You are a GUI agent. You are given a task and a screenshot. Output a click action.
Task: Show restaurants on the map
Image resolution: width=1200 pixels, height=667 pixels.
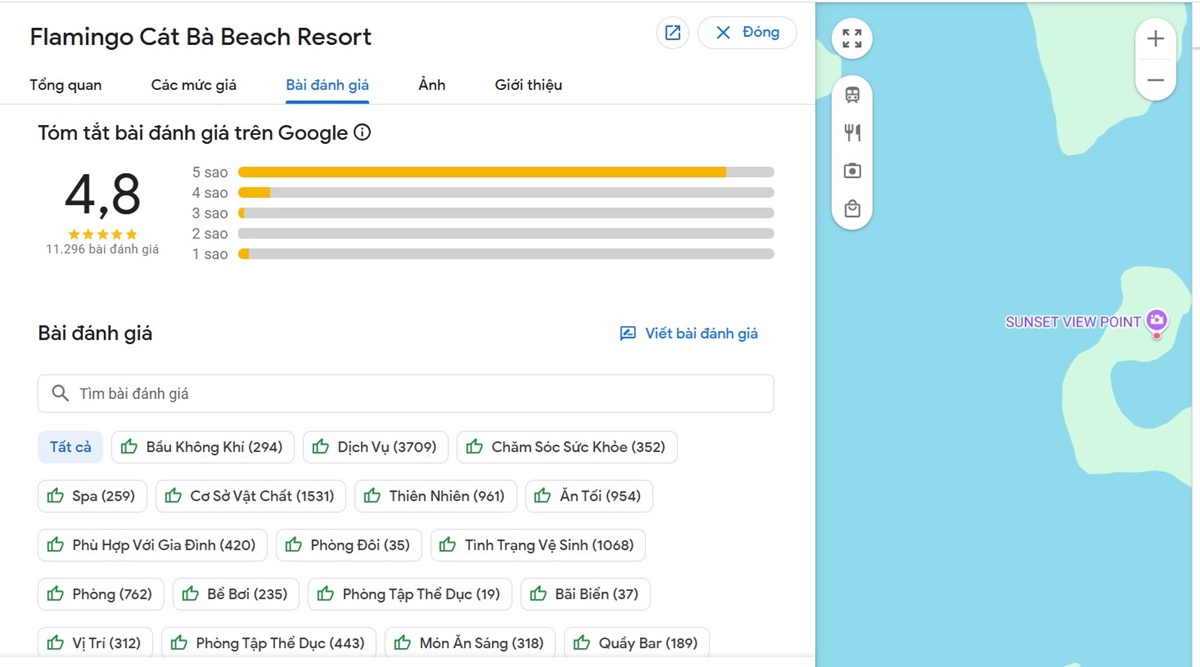click(x=852, y=133)
